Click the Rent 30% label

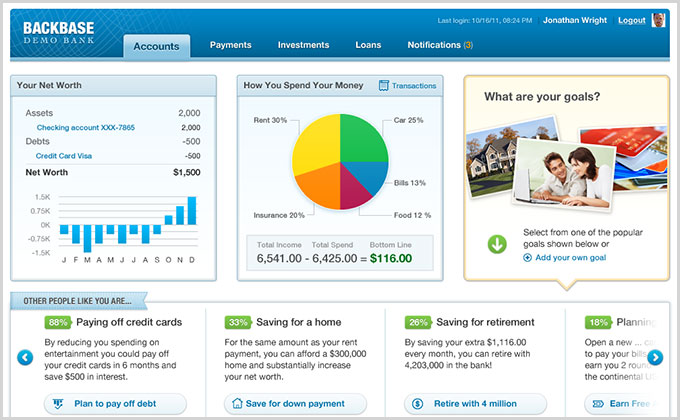(270, 120)
